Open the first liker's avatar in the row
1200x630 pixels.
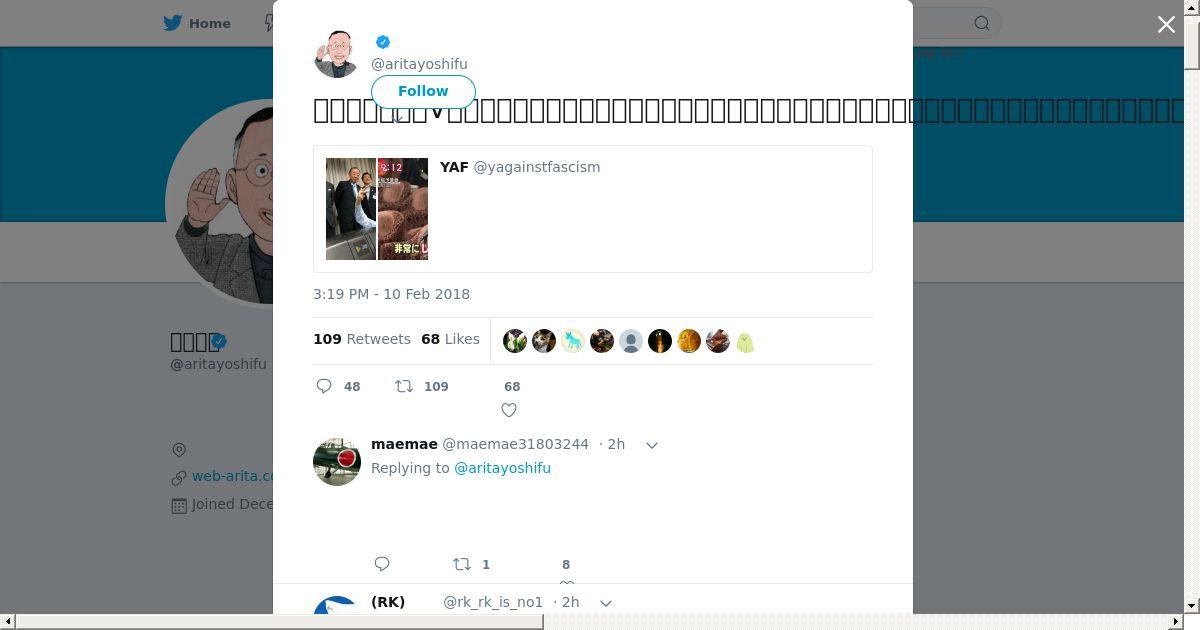point(515,341)
